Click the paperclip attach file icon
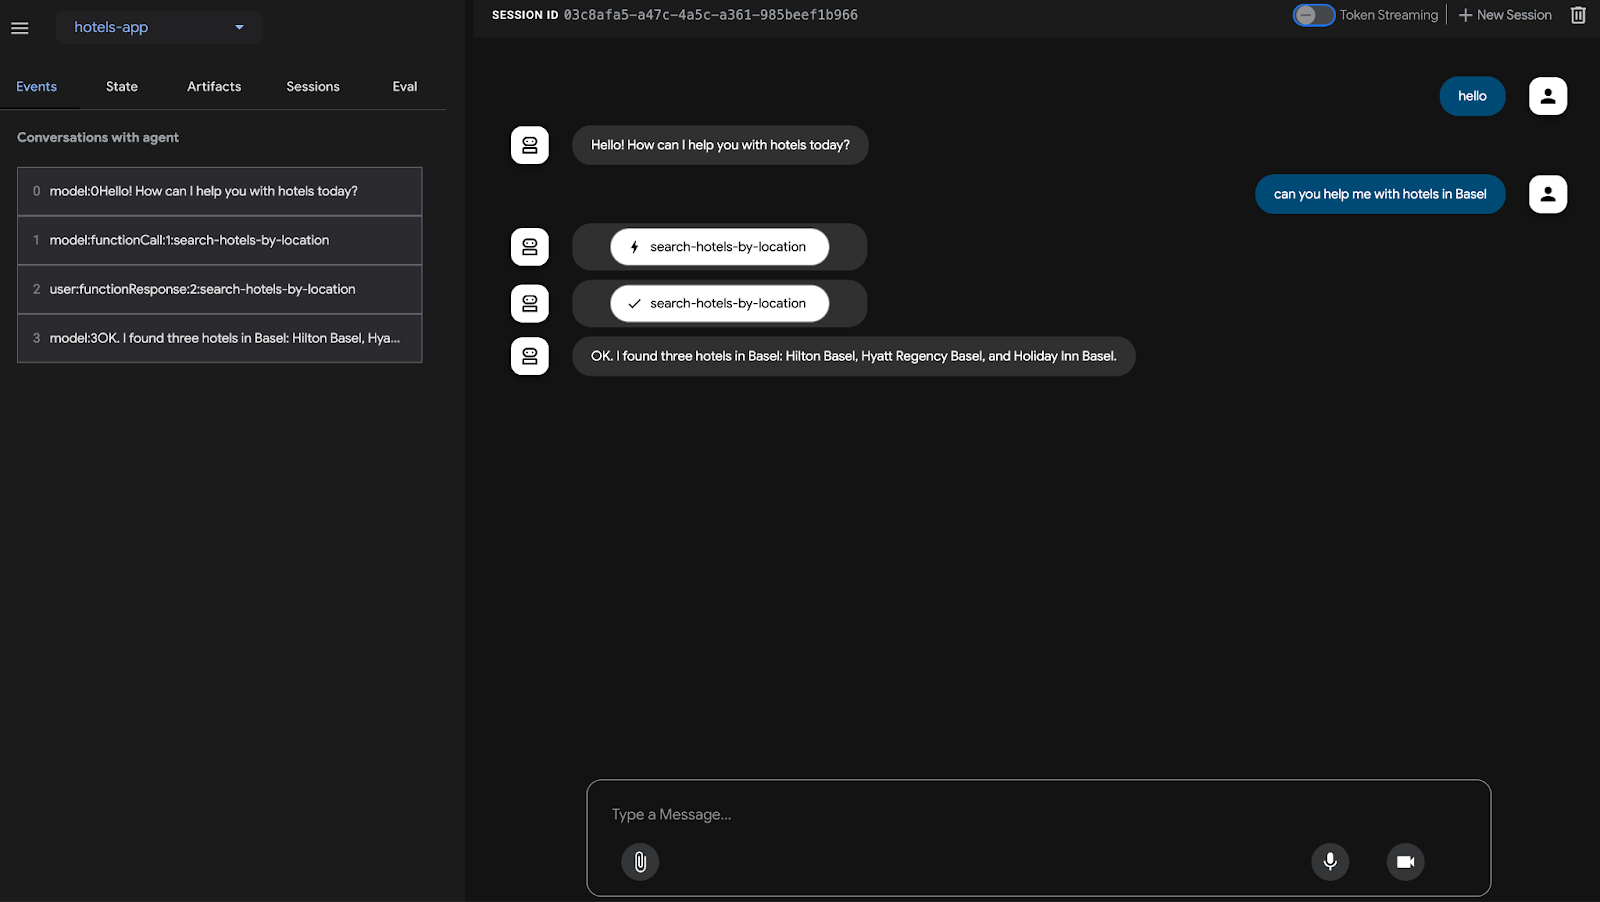Image resolution: width=1600 pixels, height=902 pixels. coord(640,862)
